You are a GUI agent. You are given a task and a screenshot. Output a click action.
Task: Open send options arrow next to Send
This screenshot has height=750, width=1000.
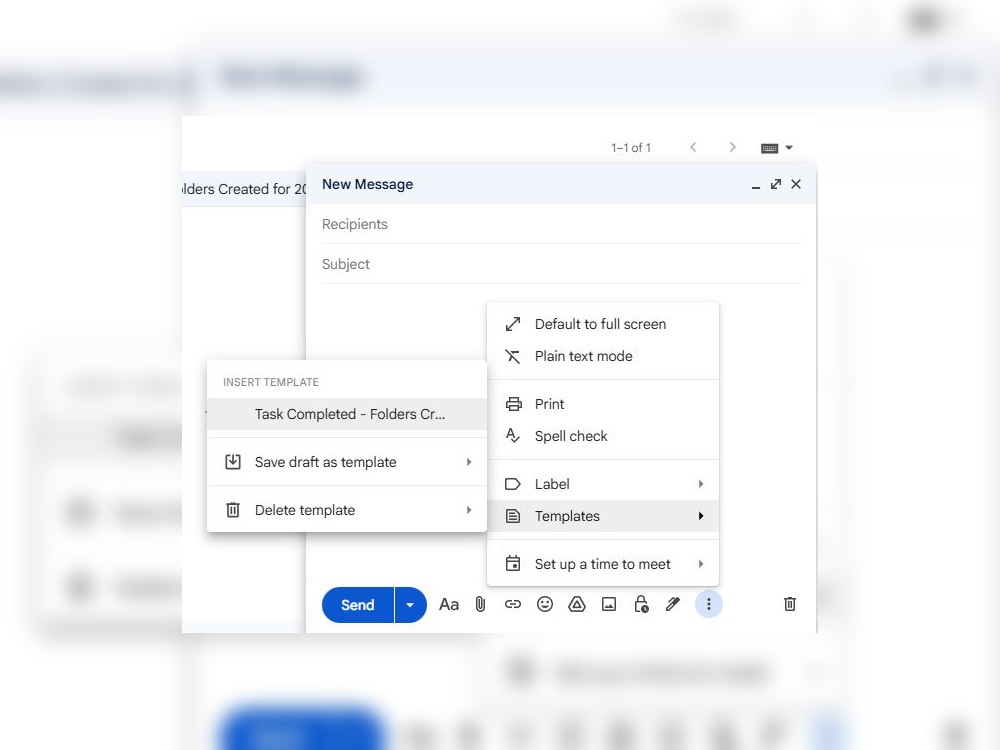coord(411,605)
